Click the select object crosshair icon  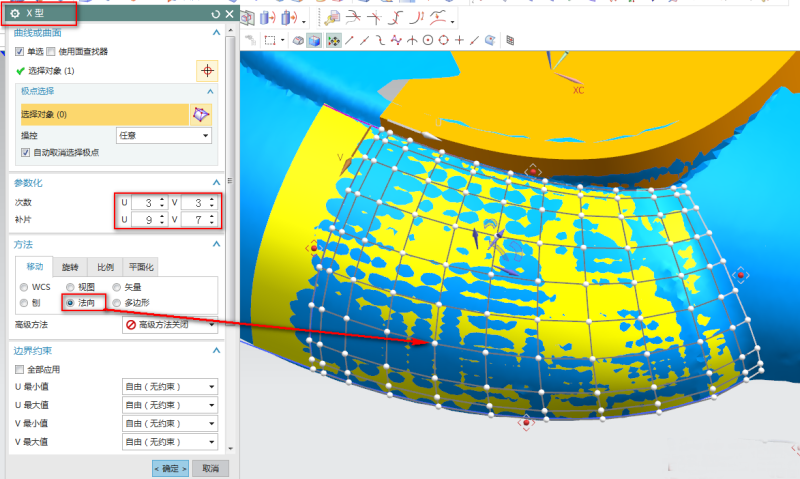click(207, 71)
